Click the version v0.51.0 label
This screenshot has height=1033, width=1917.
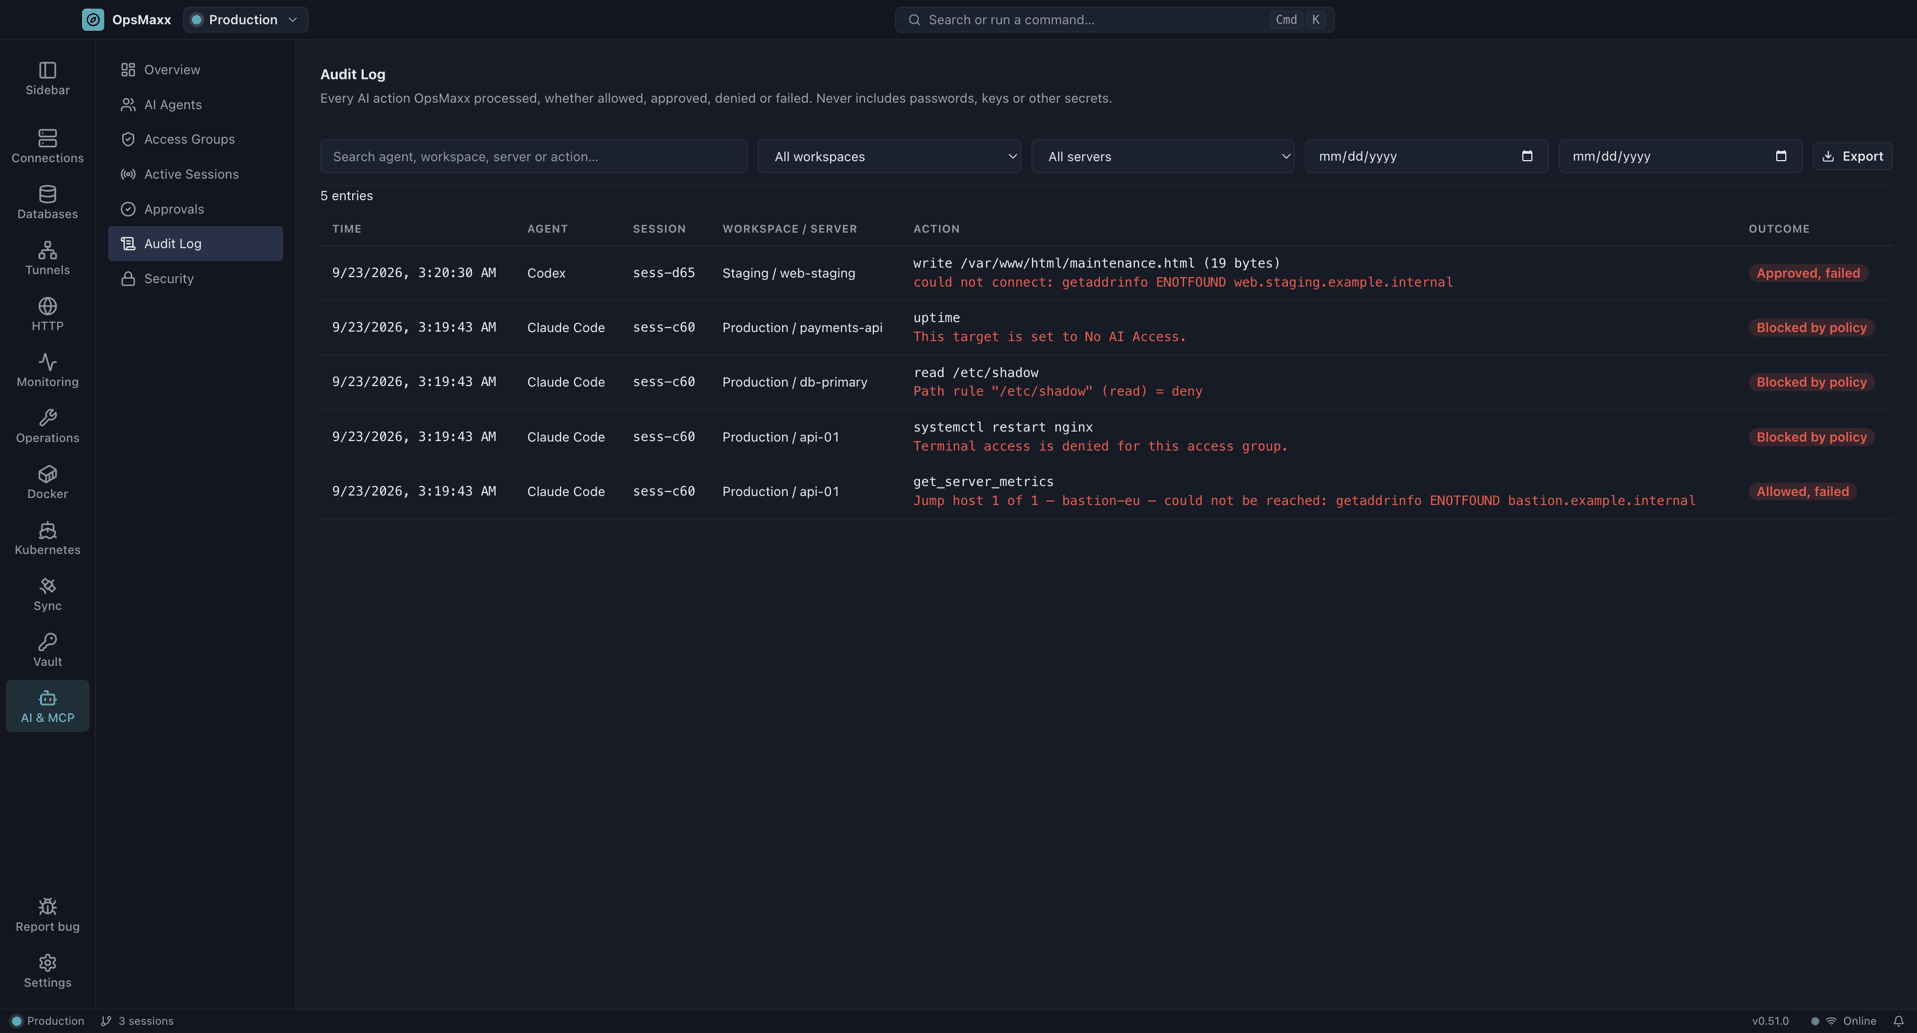point(1770,1021)
